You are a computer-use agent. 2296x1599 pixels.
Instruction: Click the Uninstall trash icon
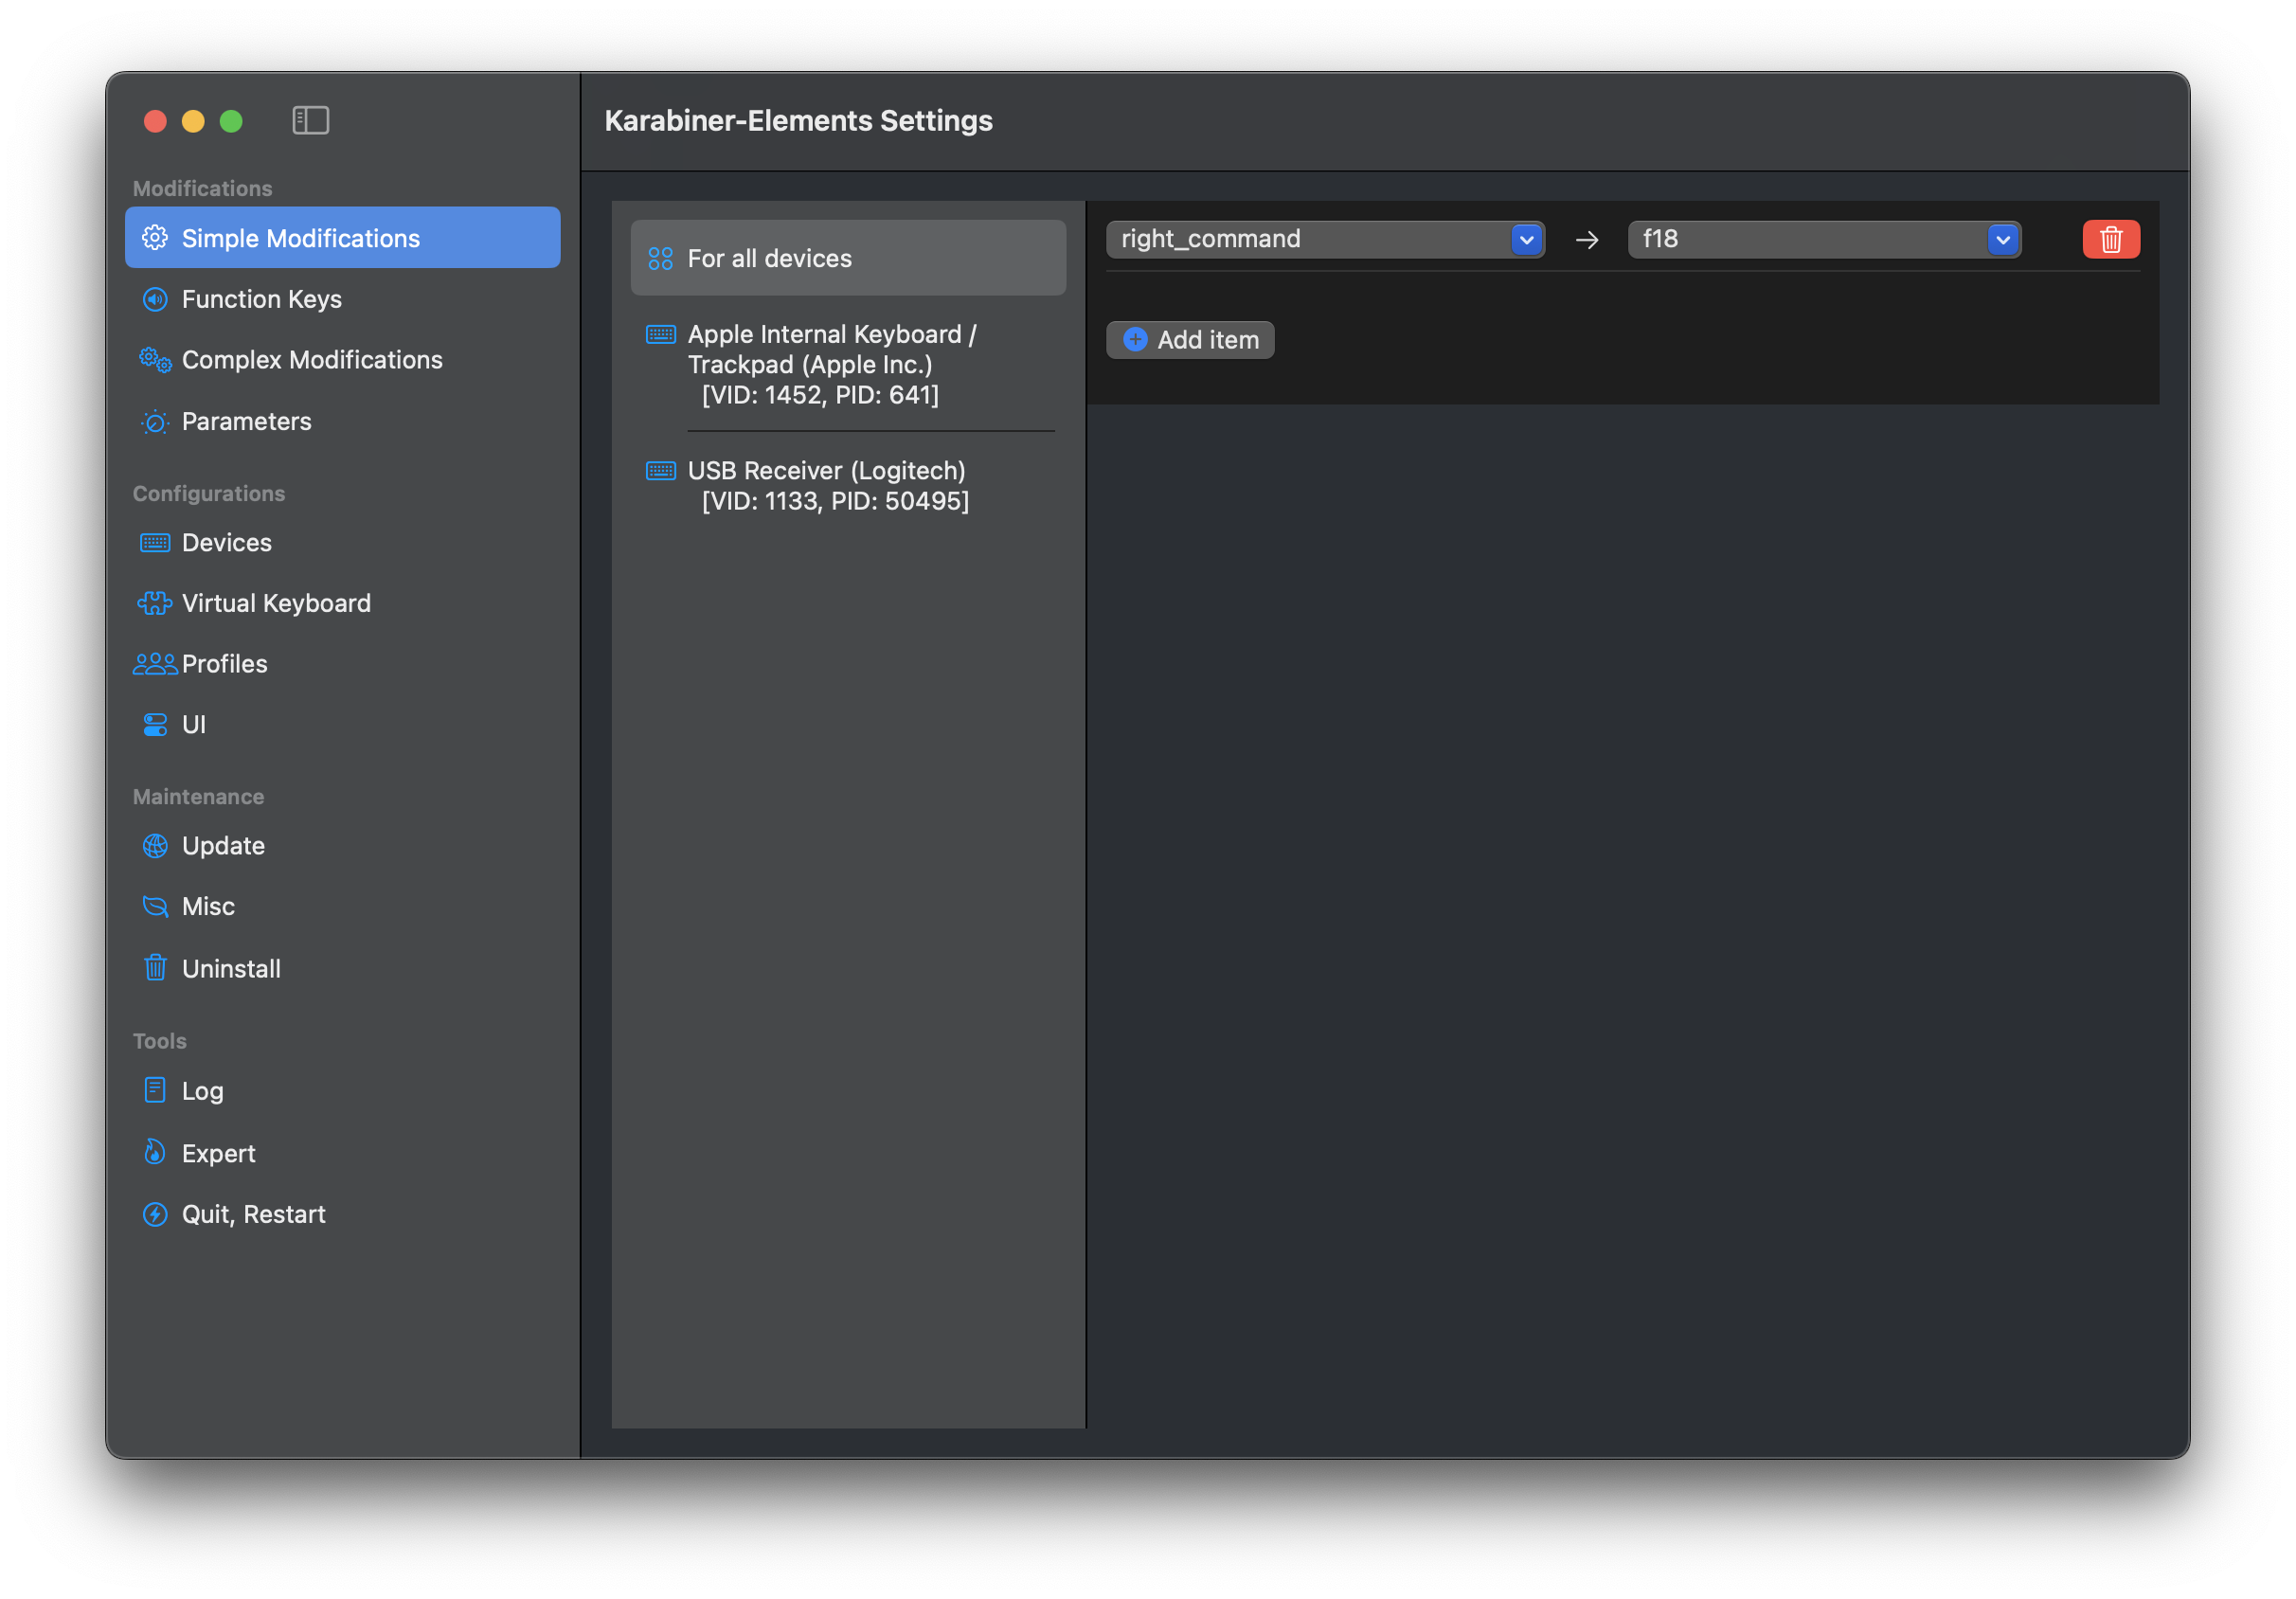click(155, 968)
